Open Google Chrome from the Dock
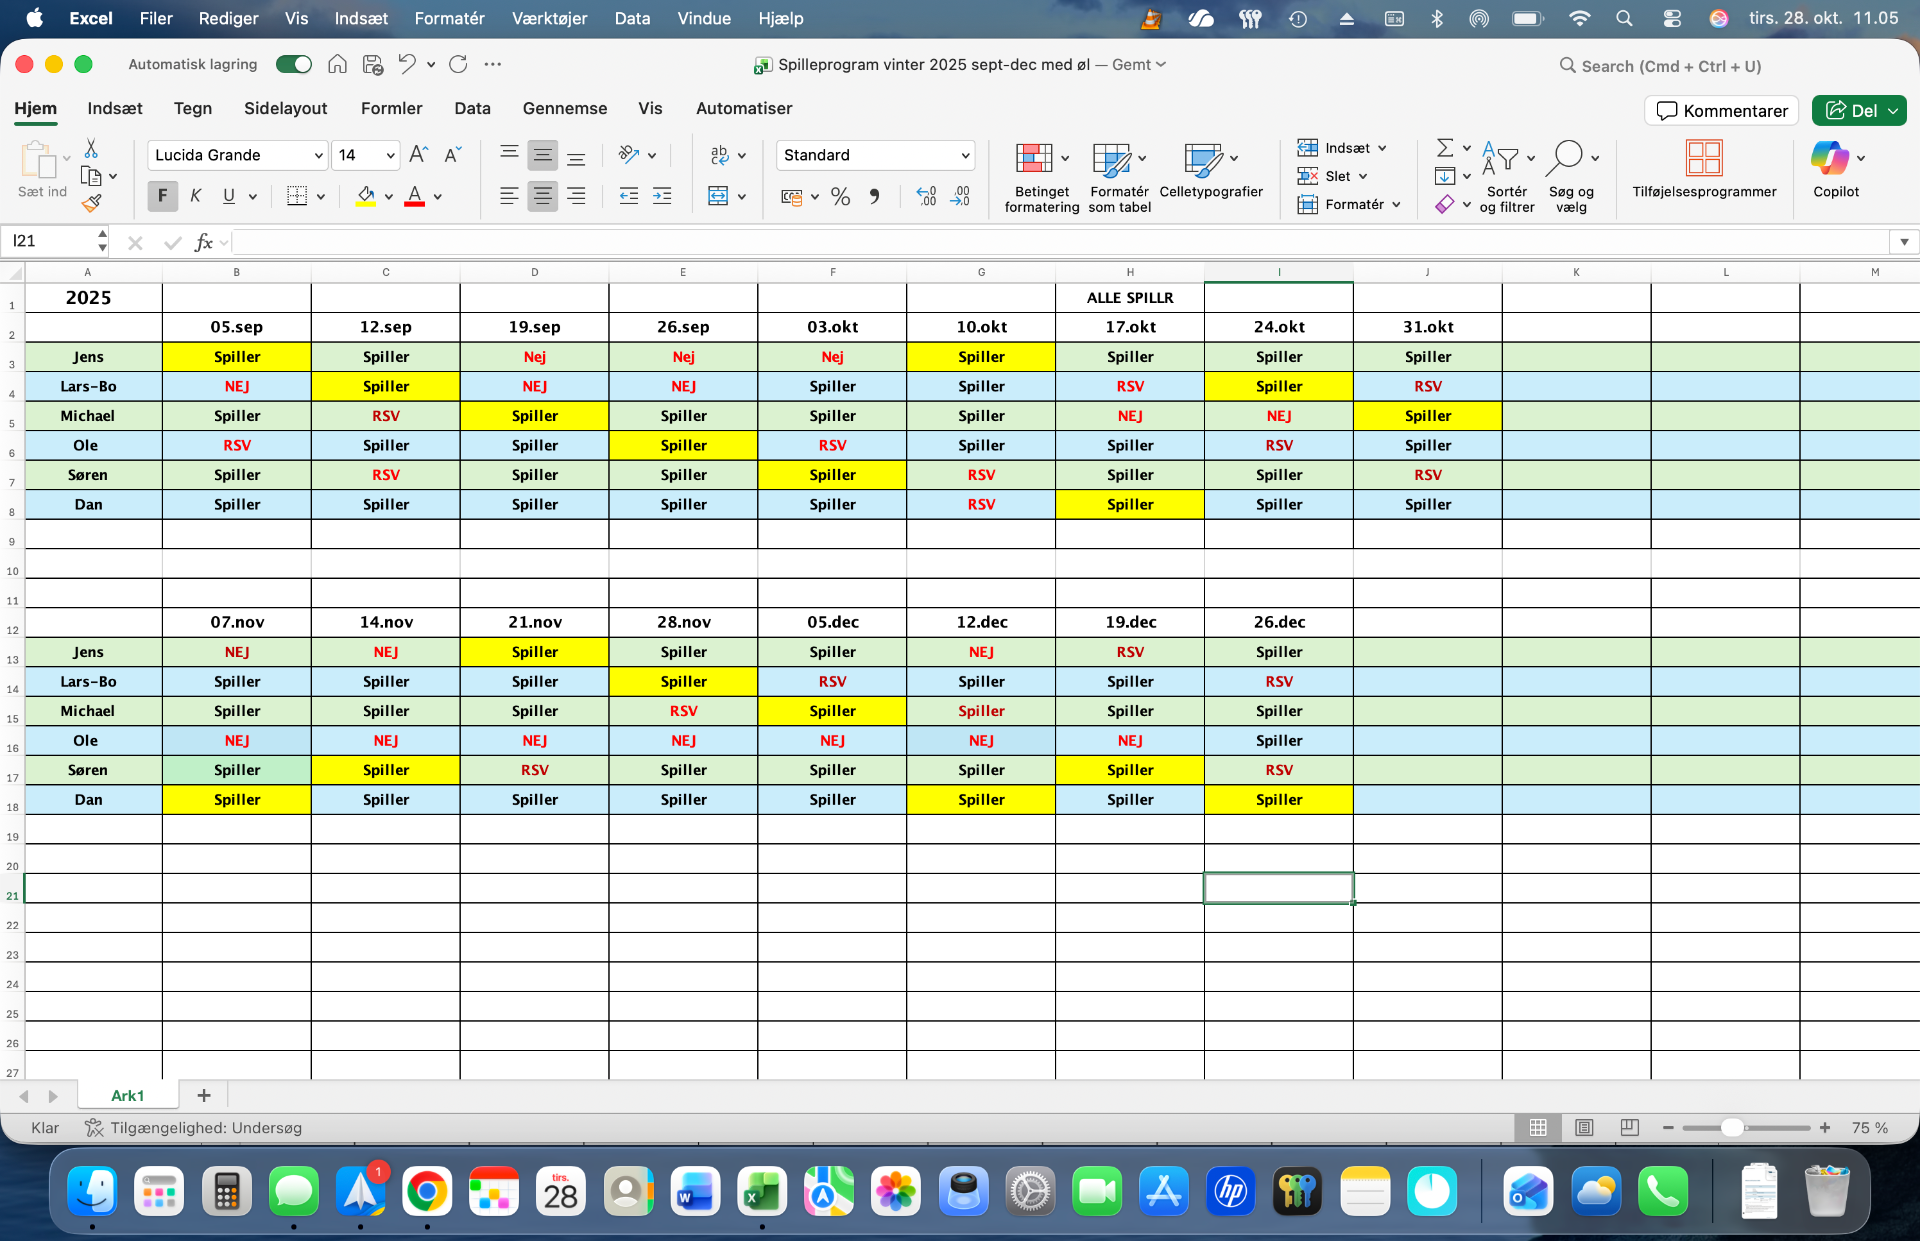Viewport: 1920px width, 1241px height. pyautogui.click(x=427, y=1191)
